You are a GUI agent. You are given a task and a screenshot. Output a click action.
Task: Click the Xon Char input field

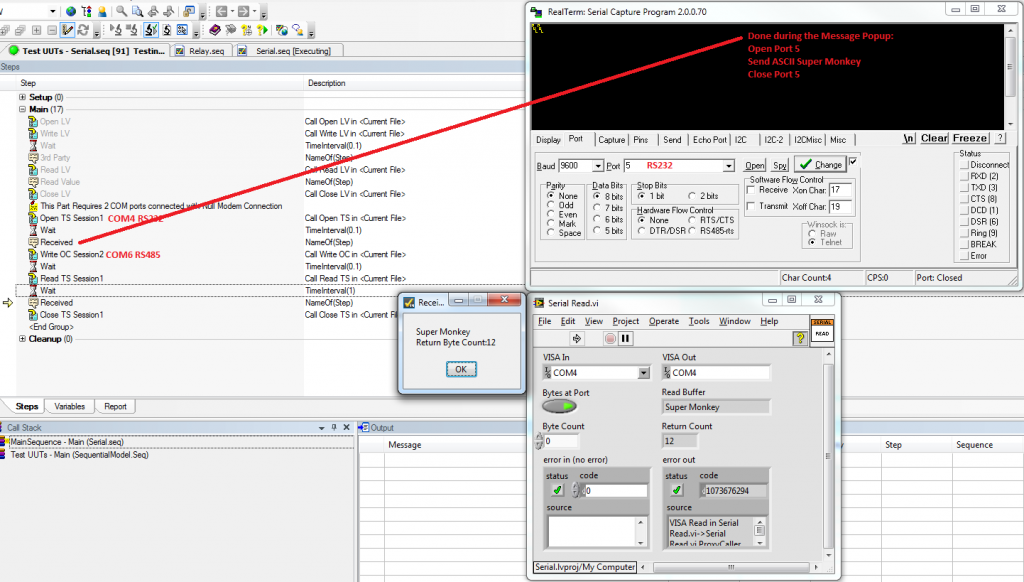(840, 190)
